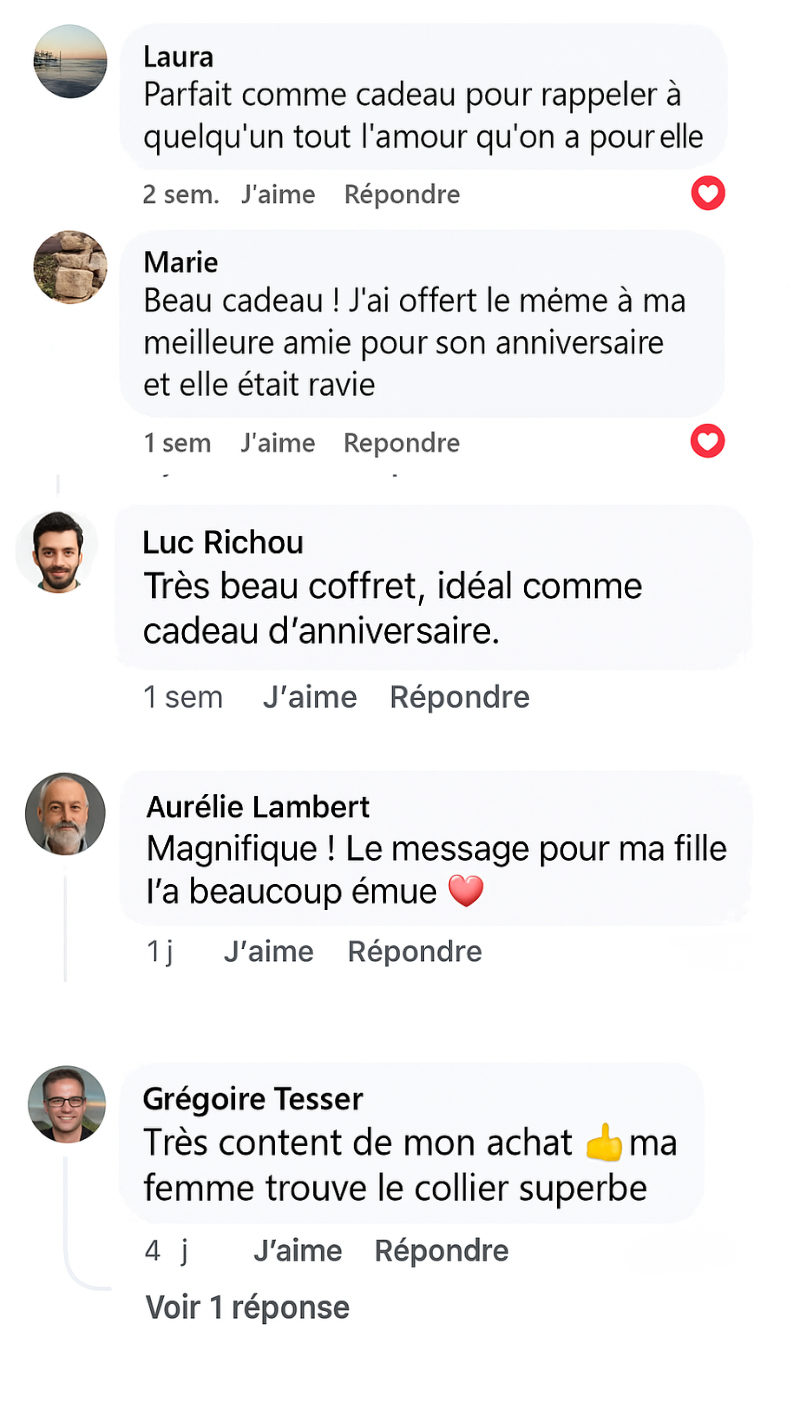Open Luc Richou's profile name link
800x1422 pixels.
click(x=223, y=542)
